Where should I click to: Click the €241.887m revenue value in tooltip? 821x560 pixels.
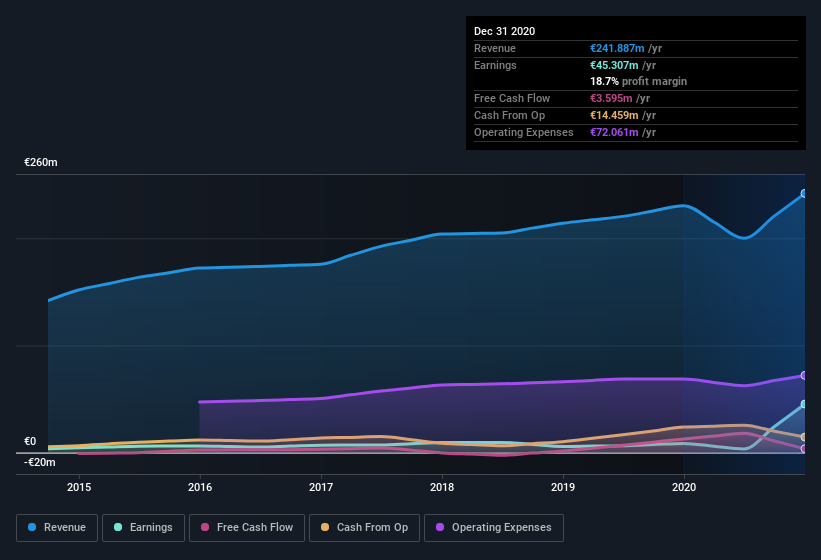617,48
